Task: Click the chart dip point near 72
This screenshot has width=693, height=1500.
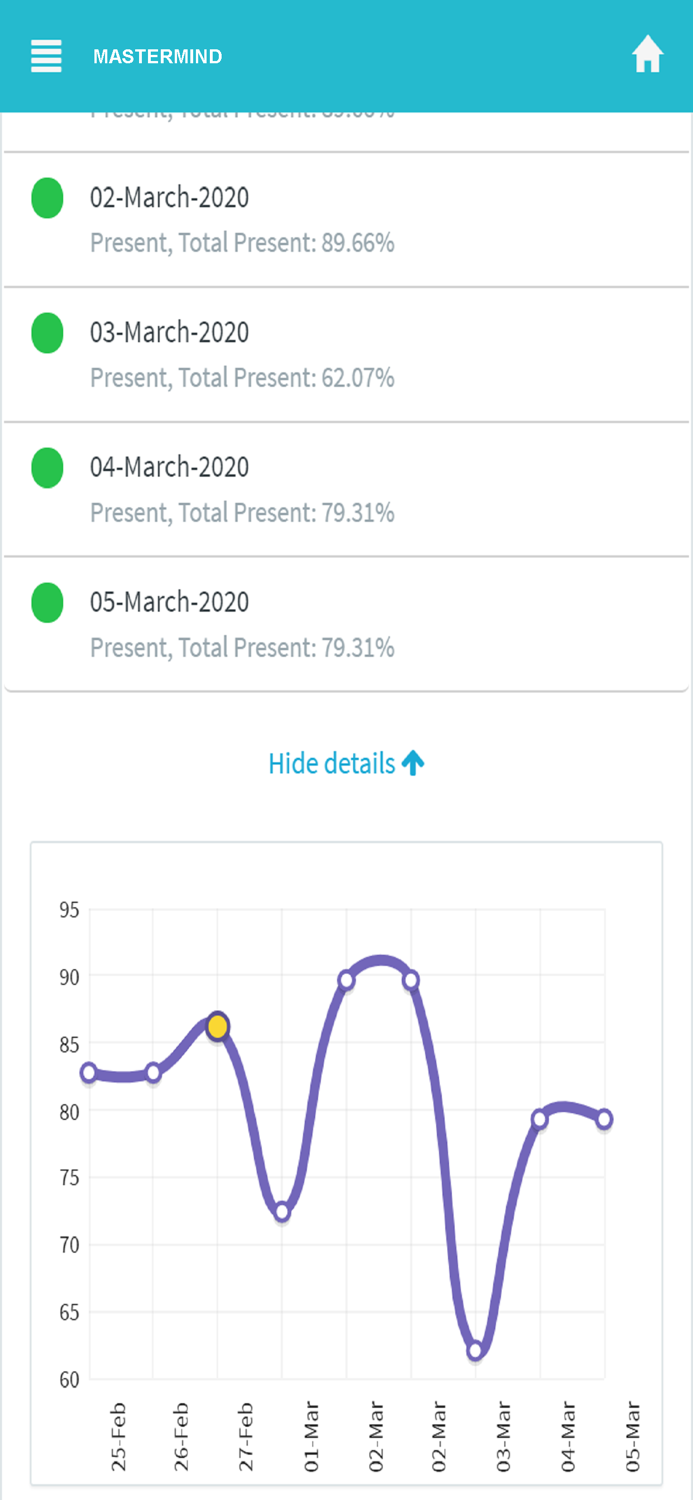Action: pos(282,1212)
